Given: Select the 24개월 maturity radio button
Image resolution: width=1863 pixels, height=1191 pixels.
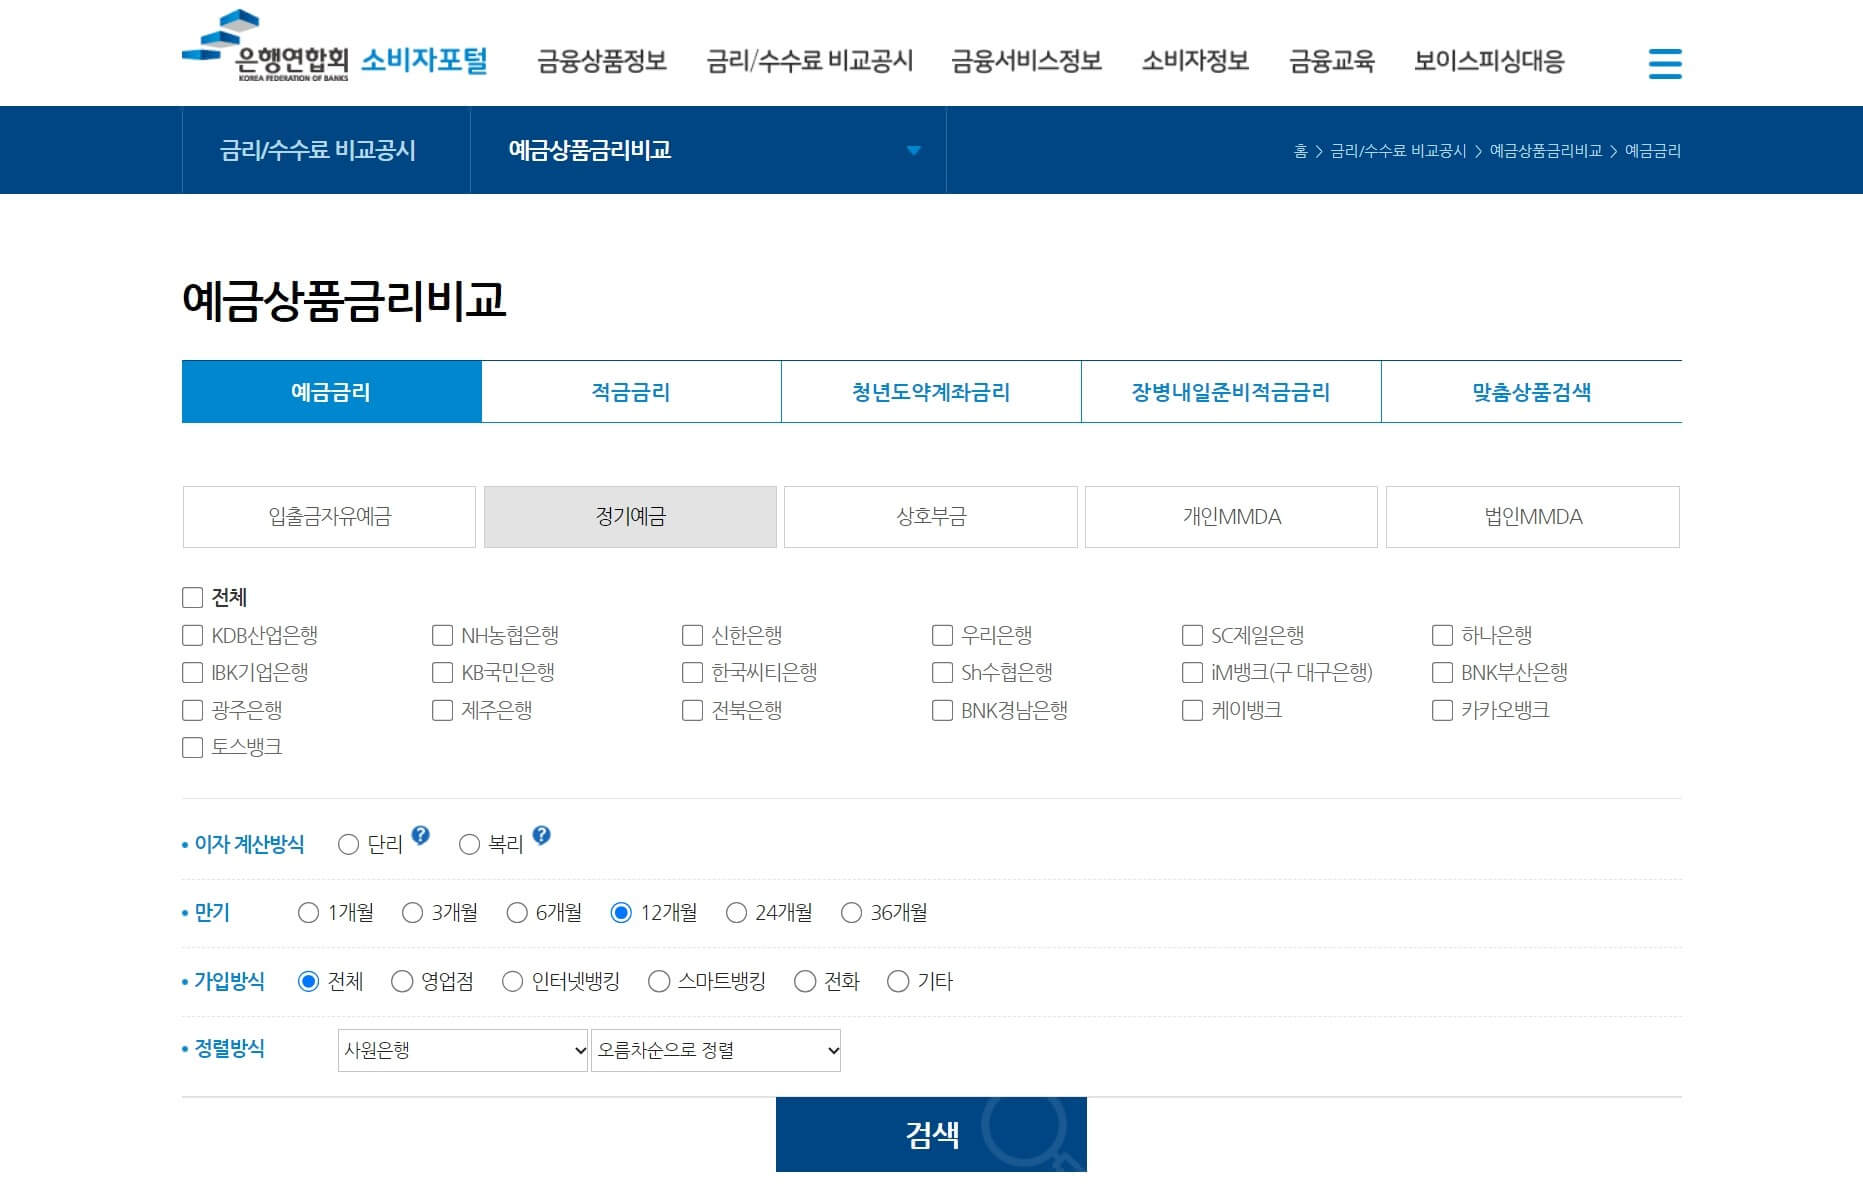Looking at the screenshot, I should [736, 912].
